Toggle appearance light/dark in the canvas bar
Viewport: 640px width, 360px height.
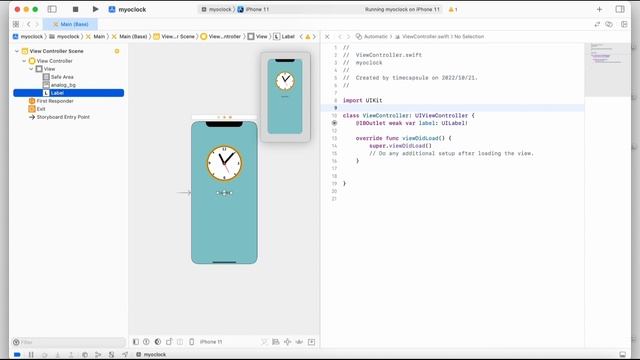(158, 342)
